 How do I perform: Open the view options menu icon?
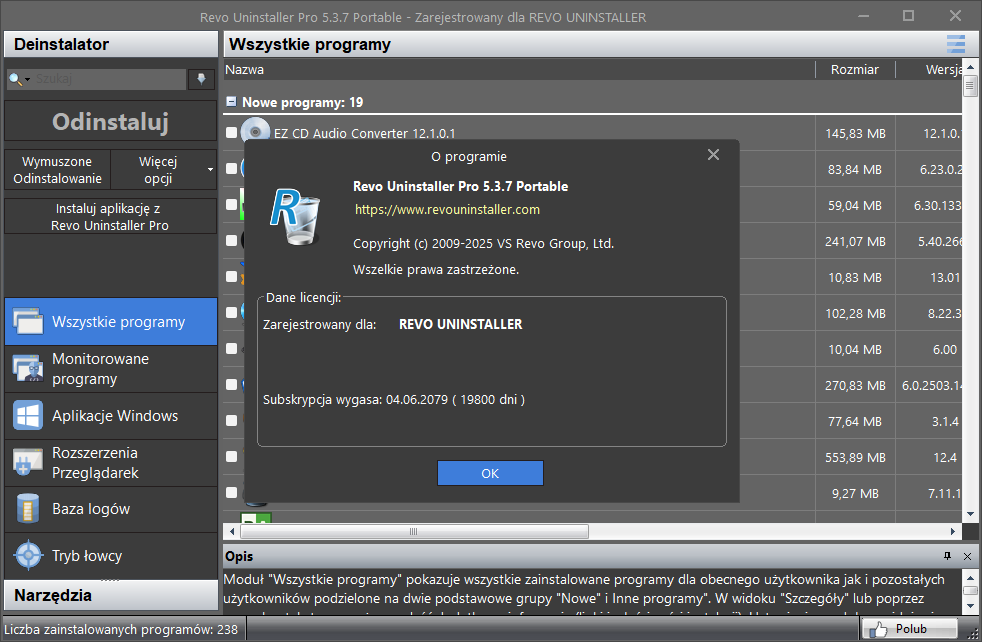point(956,44)
